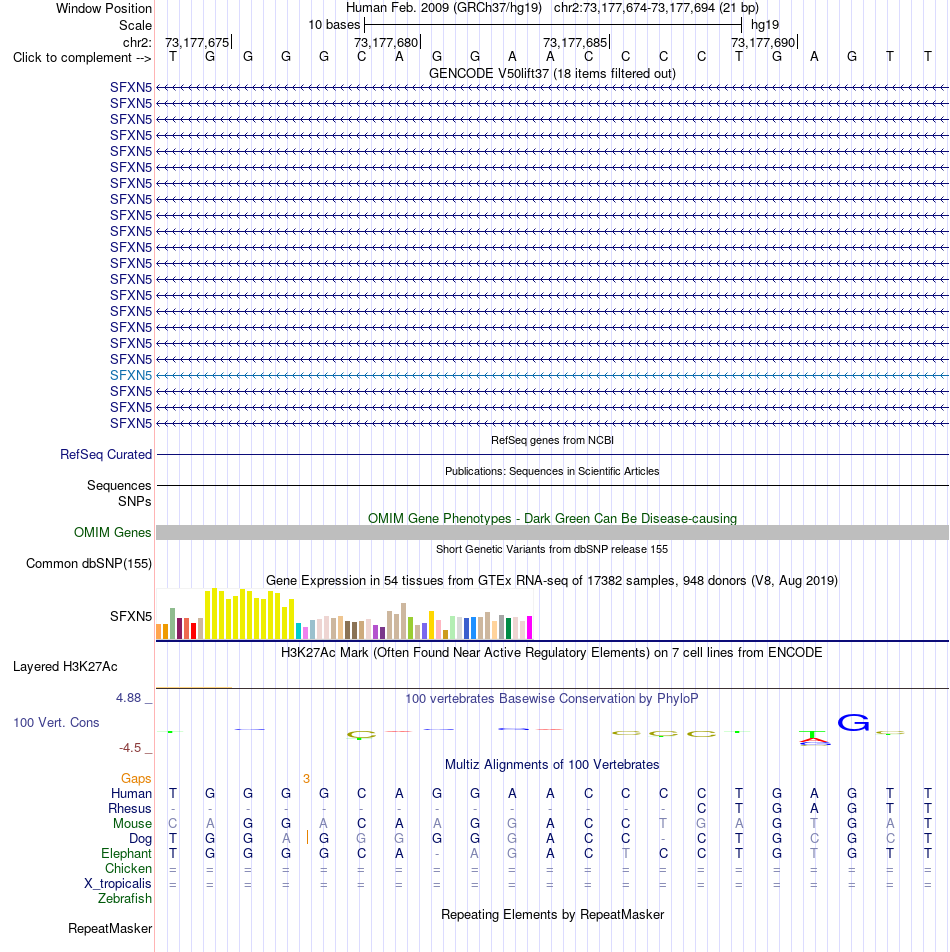The image size is (950, 952).
Task: Click the X_tropicalis alignment row label
Action: (118, 883)
